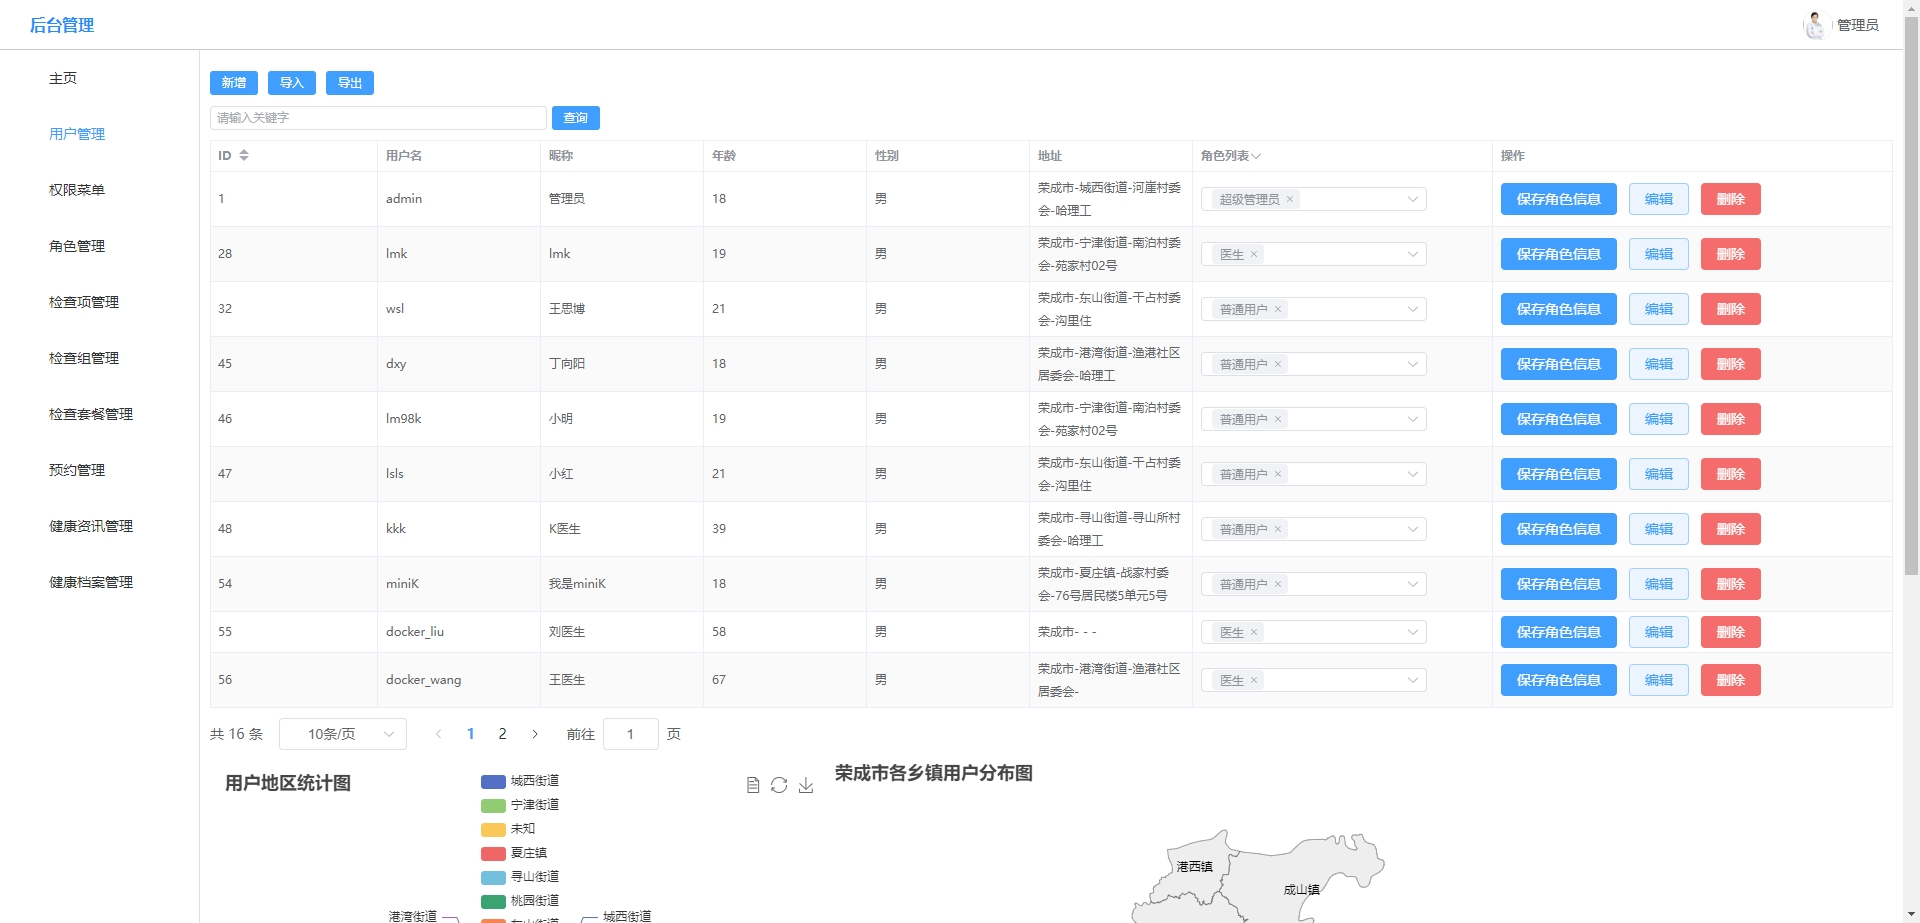
Task: Sort the table by ID column
Action: point(243,155)
